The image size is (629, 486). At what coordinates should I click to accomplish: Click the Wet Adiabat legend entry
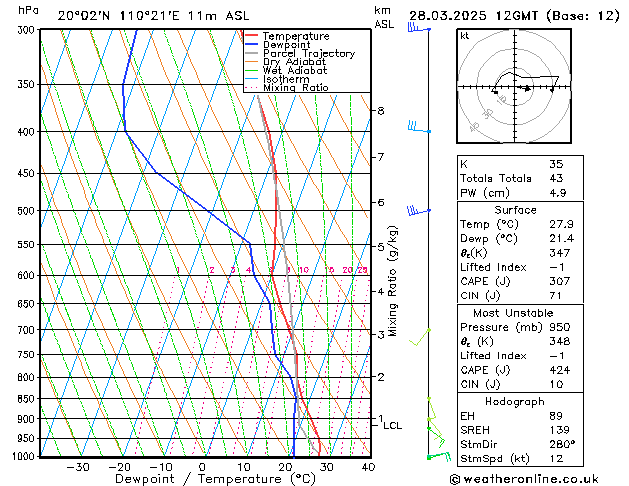point(286,71)
